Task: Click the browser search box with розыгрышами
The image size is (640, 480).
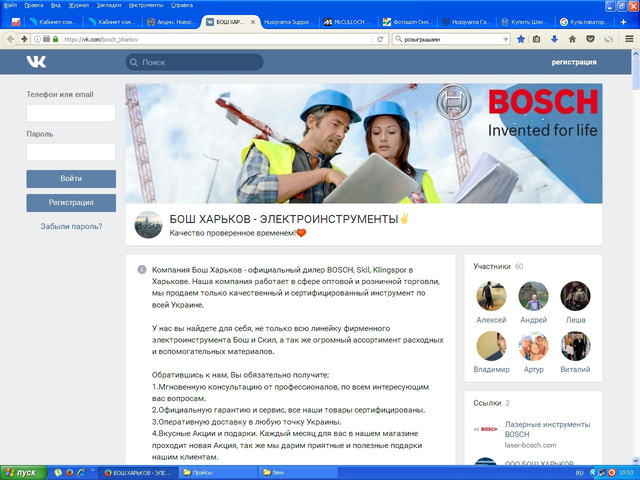Action: [451, 39]
